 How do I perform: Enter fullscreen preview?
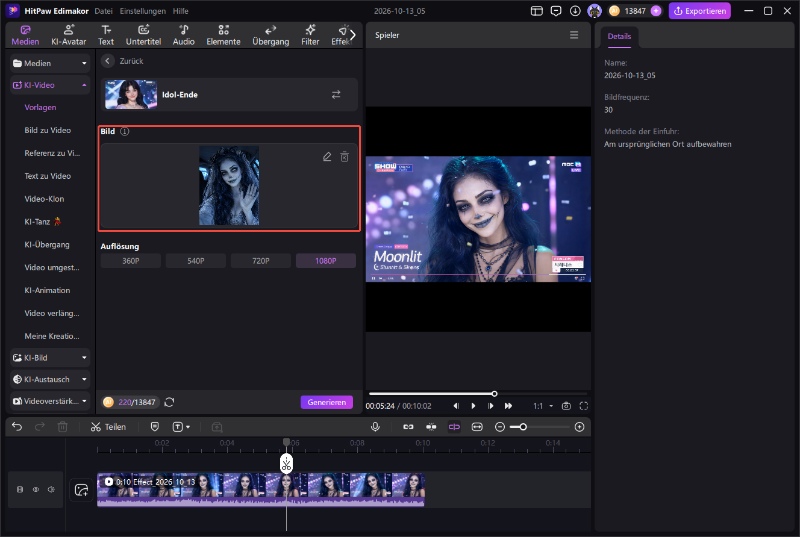point(584,406)
